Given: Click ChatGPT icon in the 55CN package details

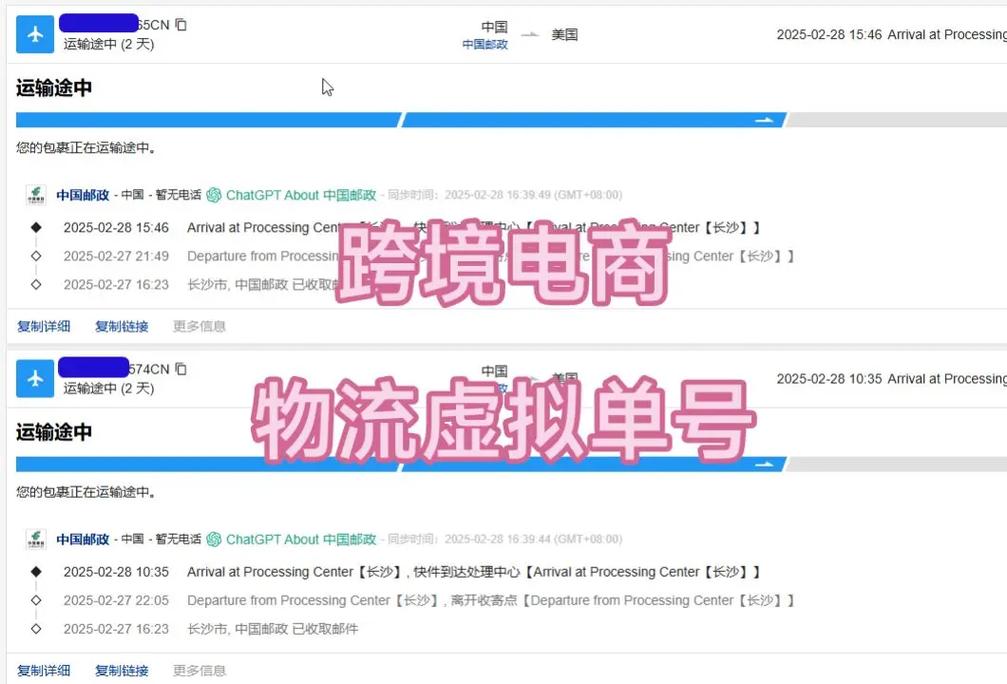Looking at the screenshot, I should pyautogui.click(x=214, y=195).
